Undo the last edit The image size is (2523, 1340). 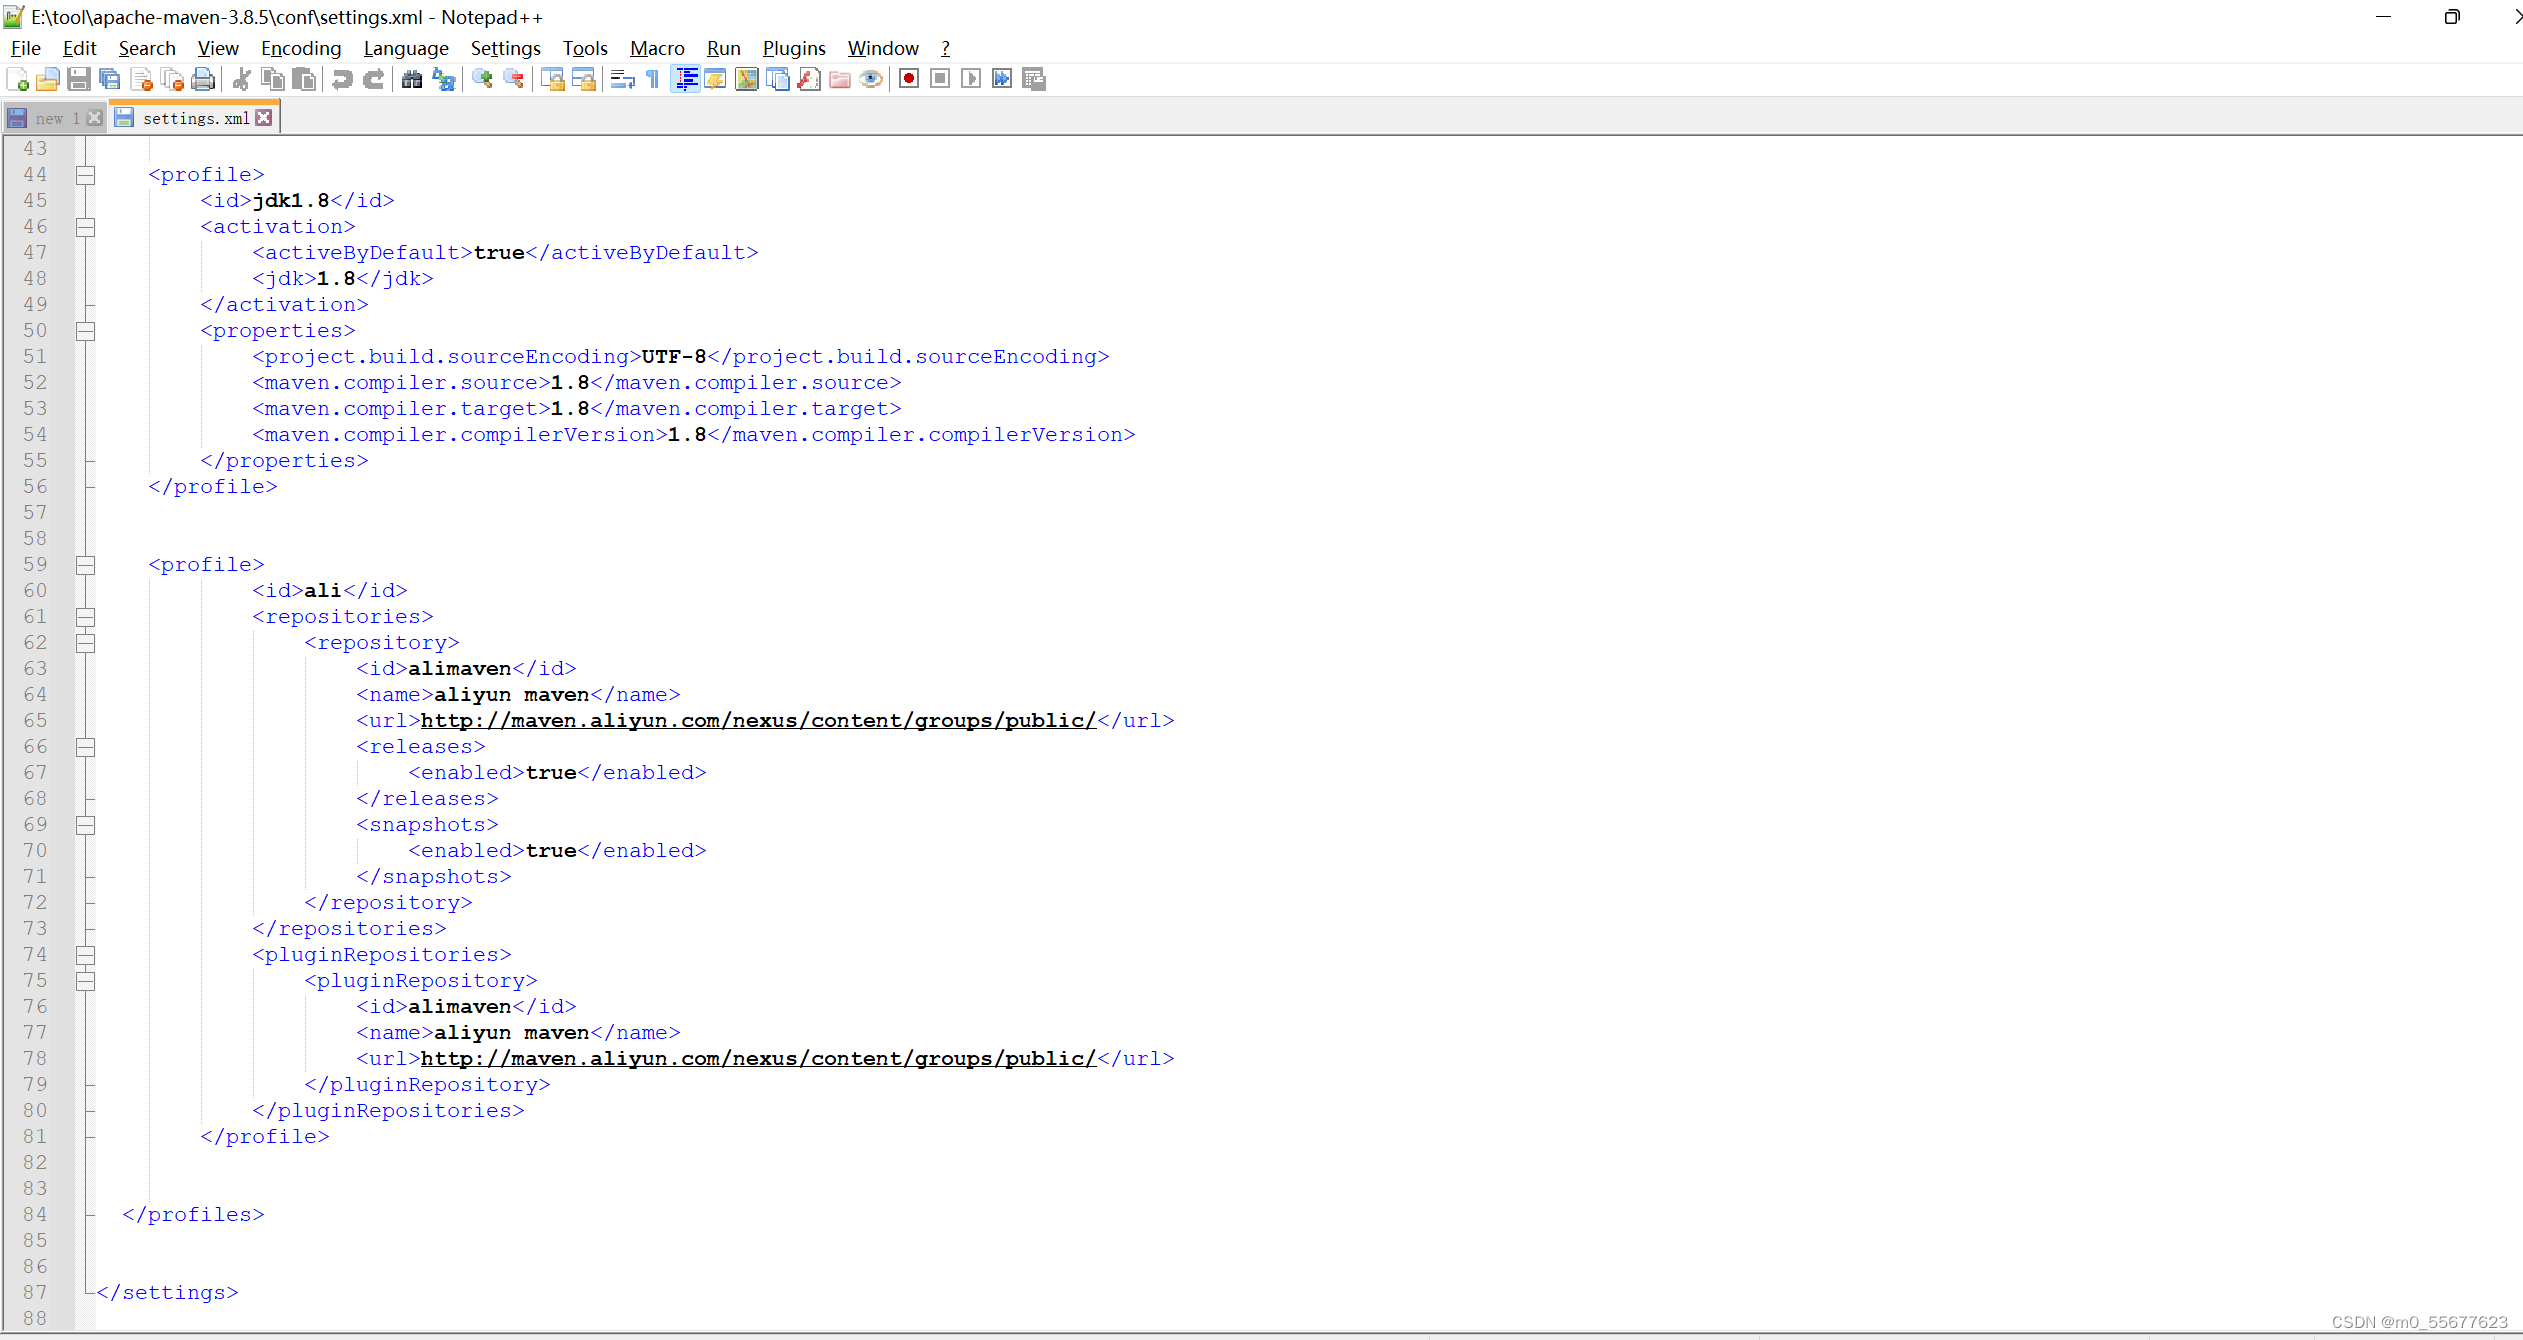pos(342,79)
